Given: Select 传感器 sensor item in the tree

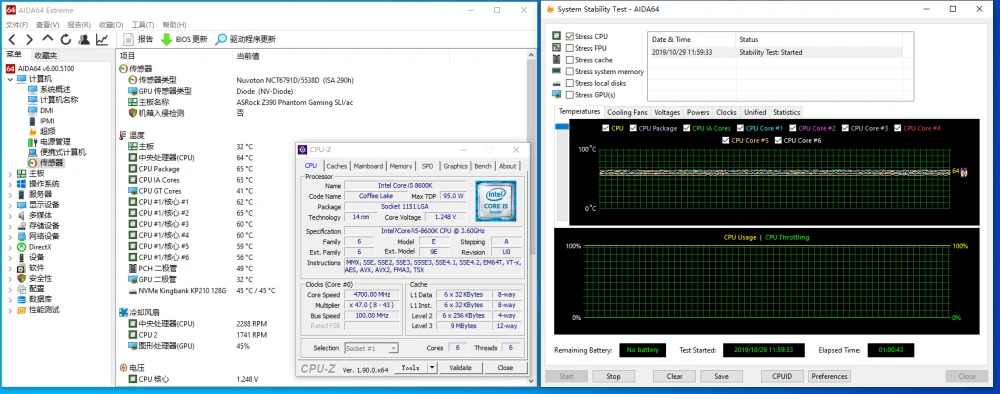Looking at the screenshot, I should coord(45,163).
